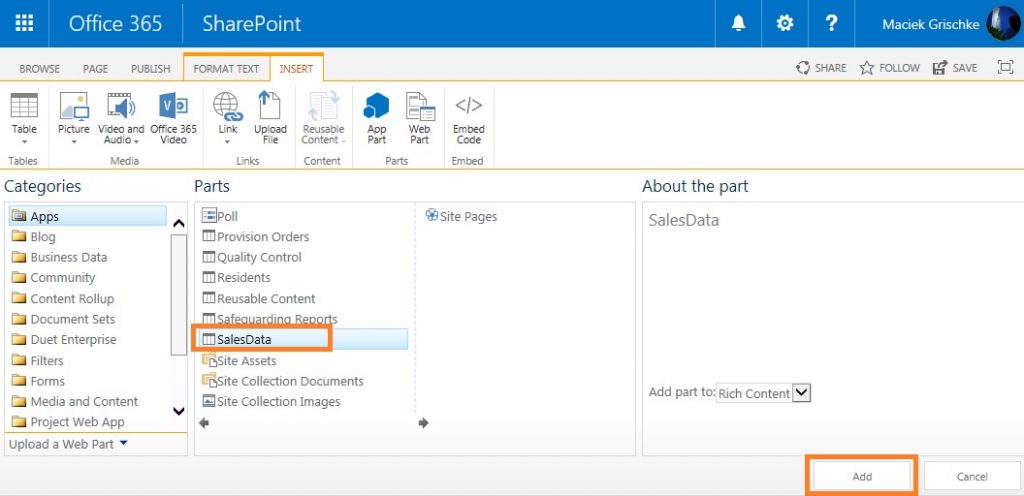The width and height of the screenshot is (1024, 496).
Task: Open the settings gear menu
Action: (784, 23)
